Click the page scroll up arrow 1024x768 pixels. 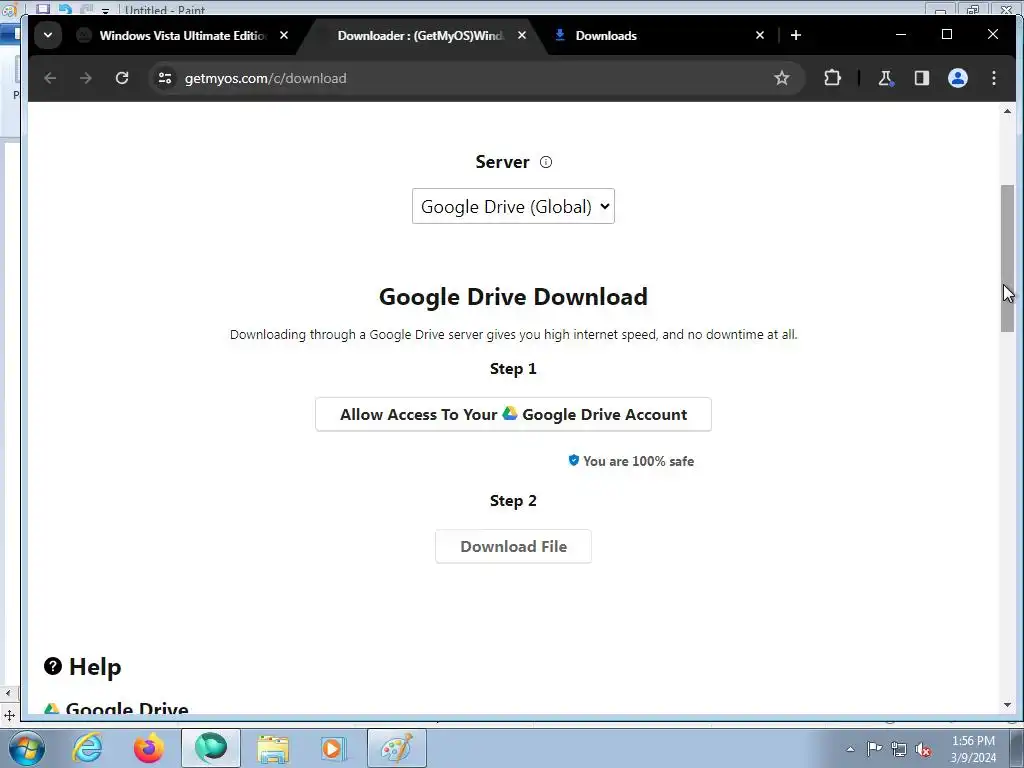[1007, 112]
